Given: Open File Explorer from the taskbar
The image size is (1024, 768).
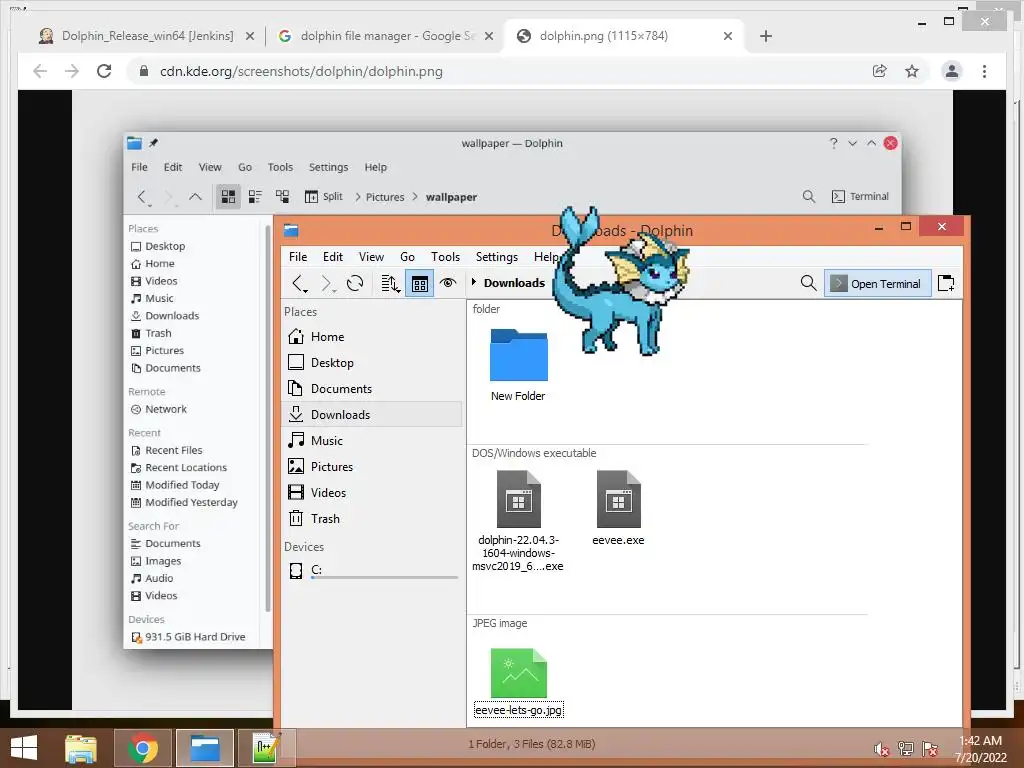Looking at the screenshot, I should (81, 748).
